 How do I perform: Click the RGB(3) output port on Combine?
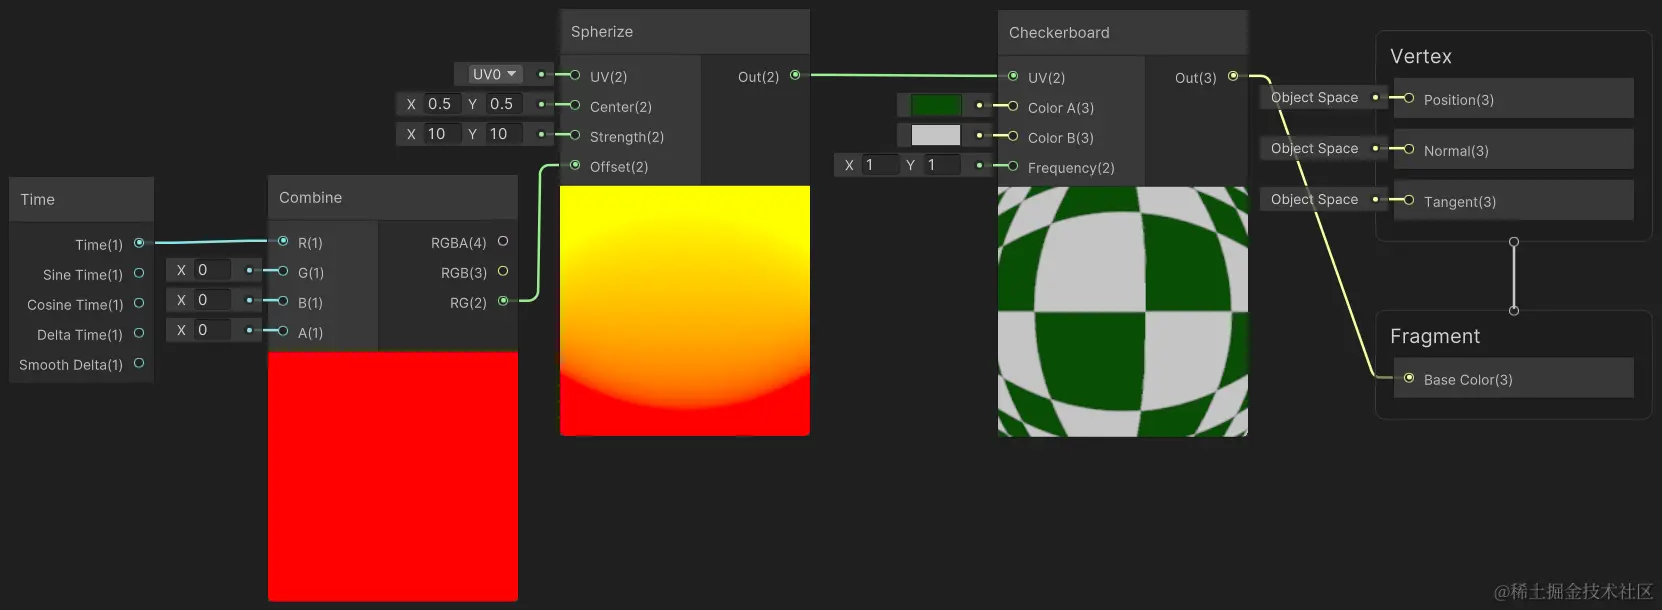tap(503, 271)
